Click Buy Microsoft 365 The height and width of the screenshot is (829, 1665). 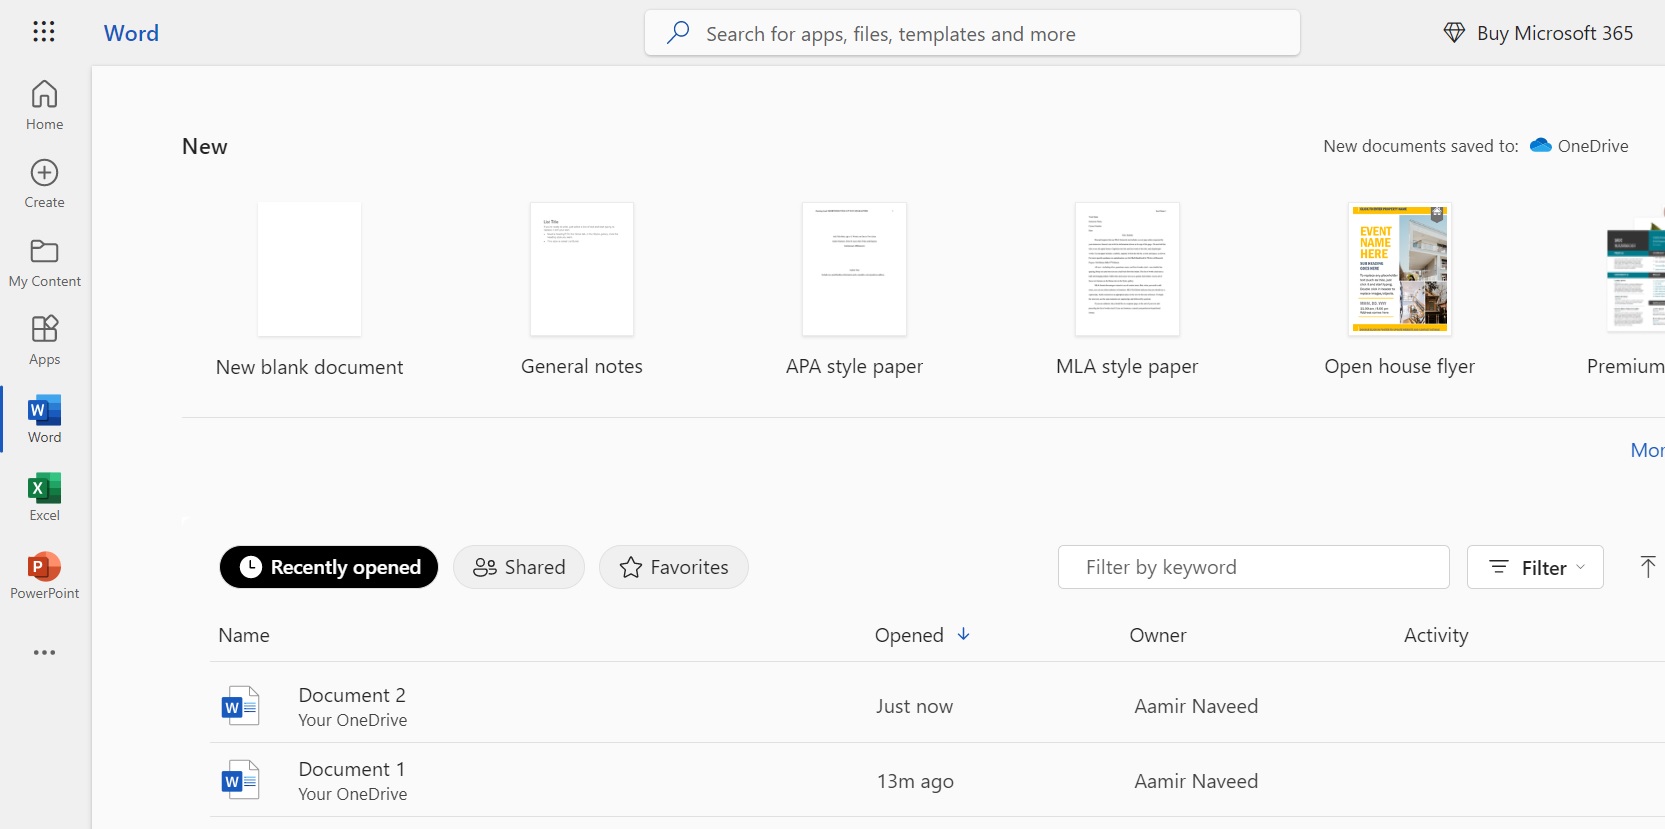coord(1538,33)
